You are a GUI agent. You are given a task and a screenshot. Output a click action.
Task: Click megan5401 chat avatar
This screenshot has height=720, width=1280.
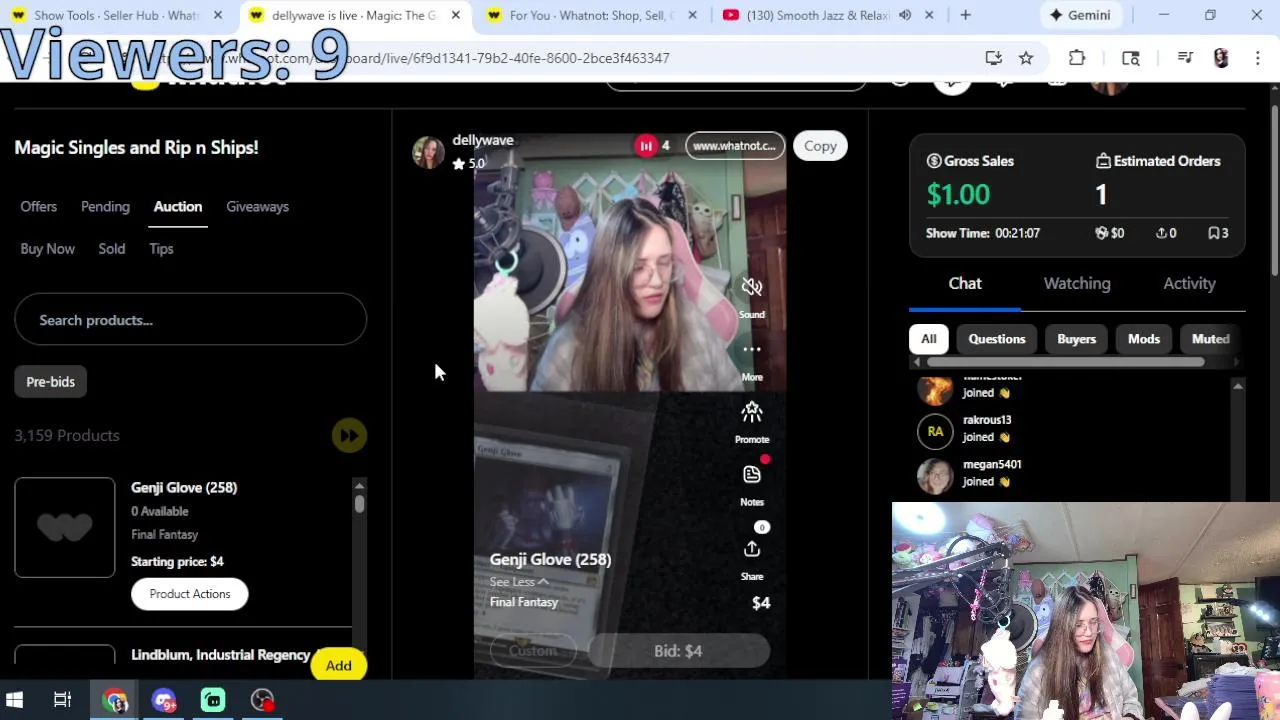pos(935,476)
